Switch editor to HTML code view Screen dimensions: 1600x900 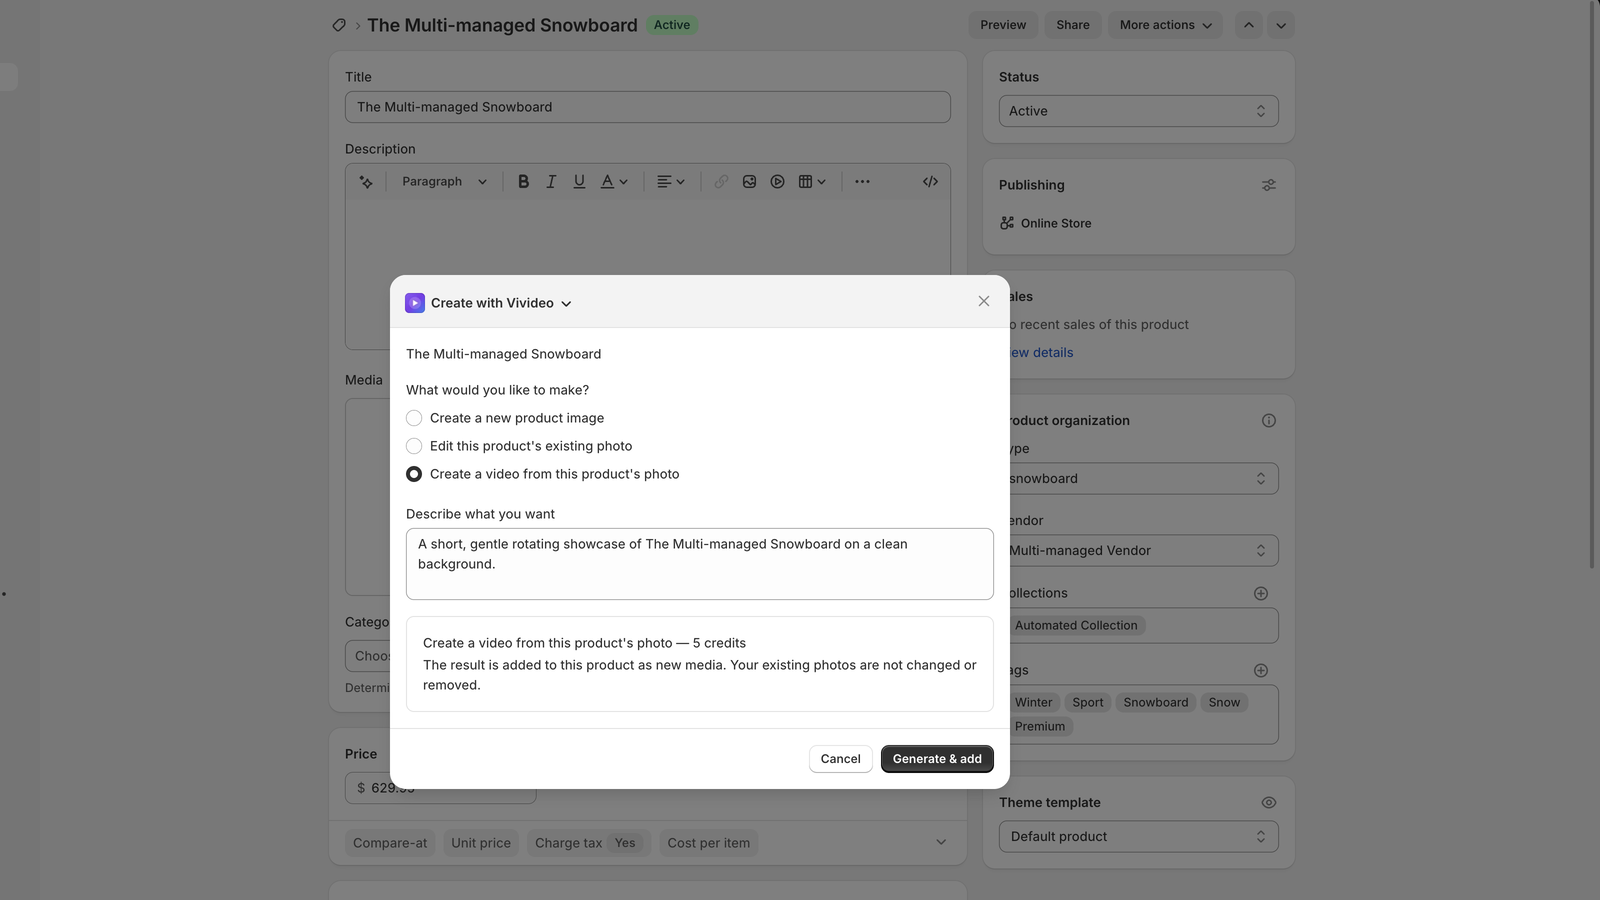pos(930,182)
